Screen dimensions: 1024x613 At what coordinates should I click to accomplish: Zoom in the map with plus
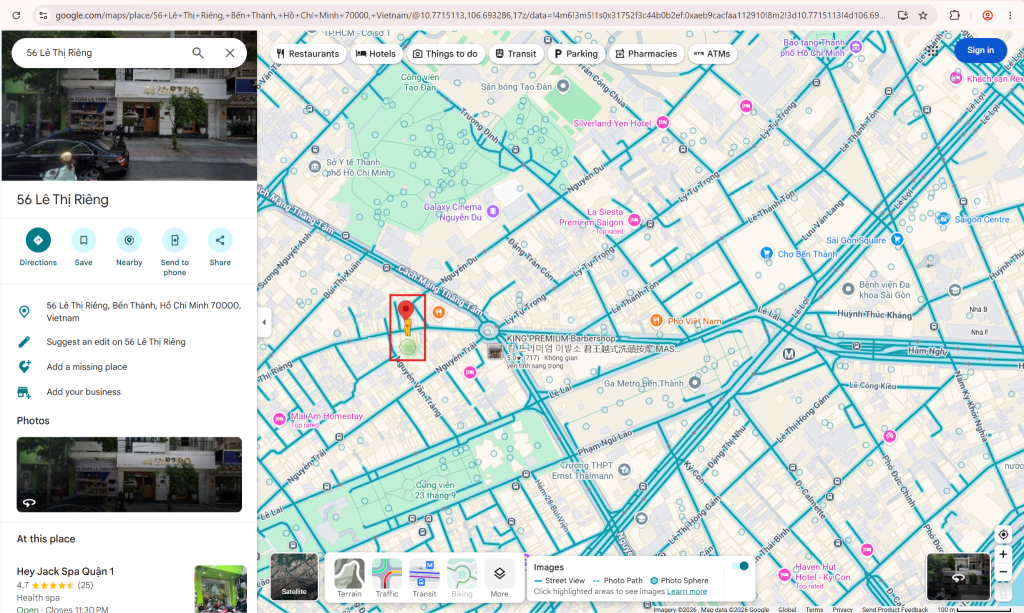pyautogui.click(x=1003, y=554)
